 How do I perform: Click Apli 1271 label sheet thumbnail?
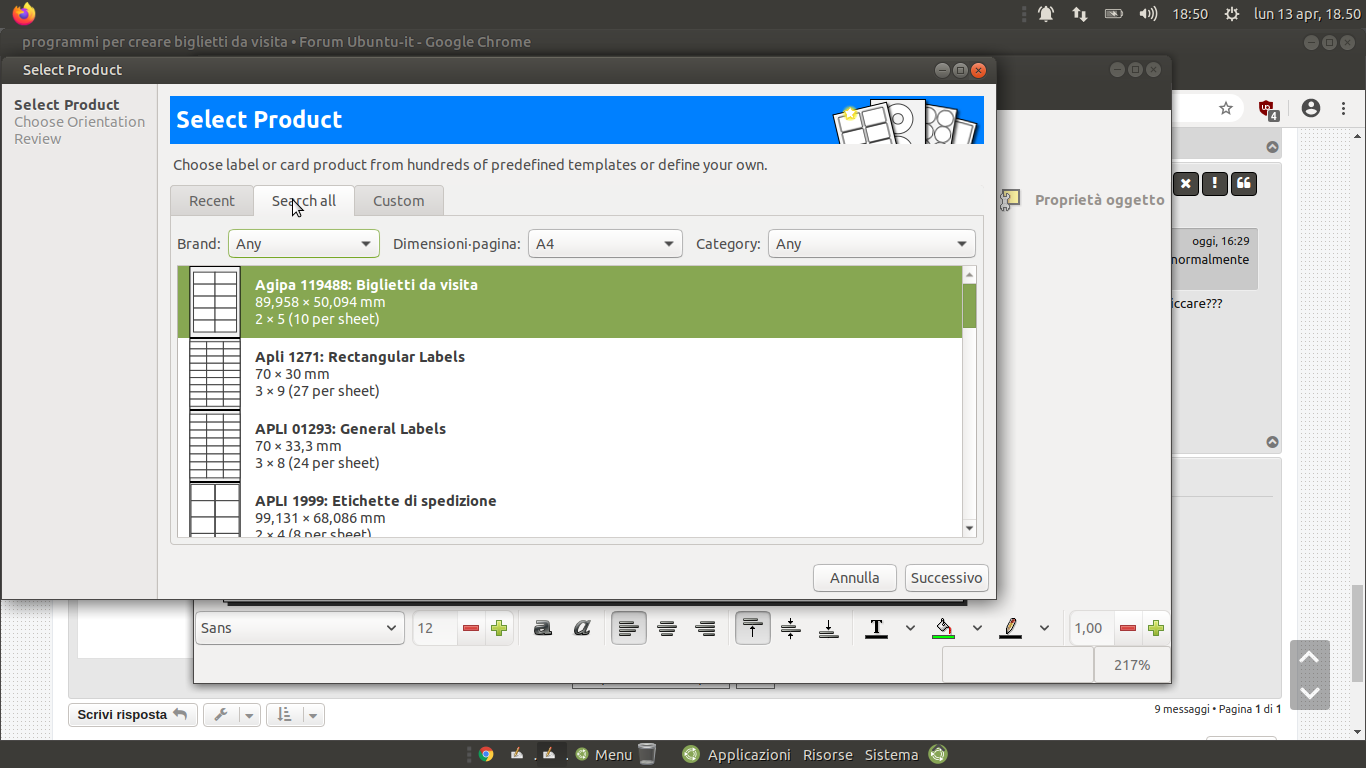coord(215,374)
